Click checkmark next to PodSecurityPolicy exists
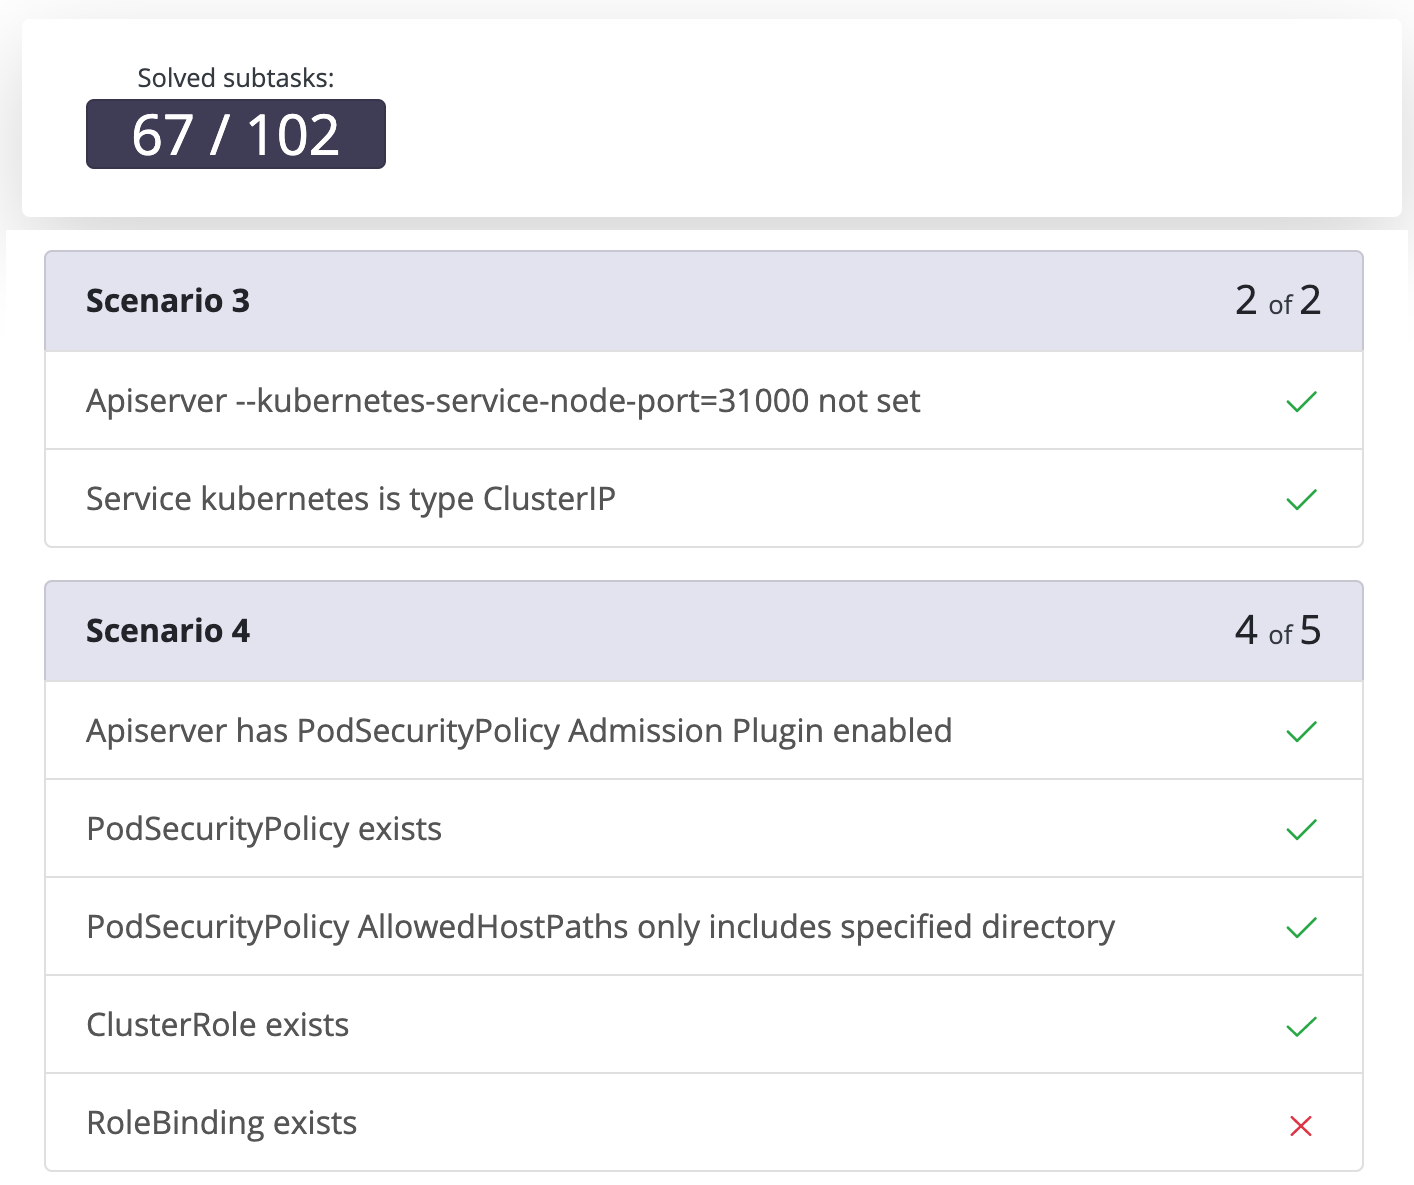The width and height of the screenshot is (1414, 1185). 1301,830
